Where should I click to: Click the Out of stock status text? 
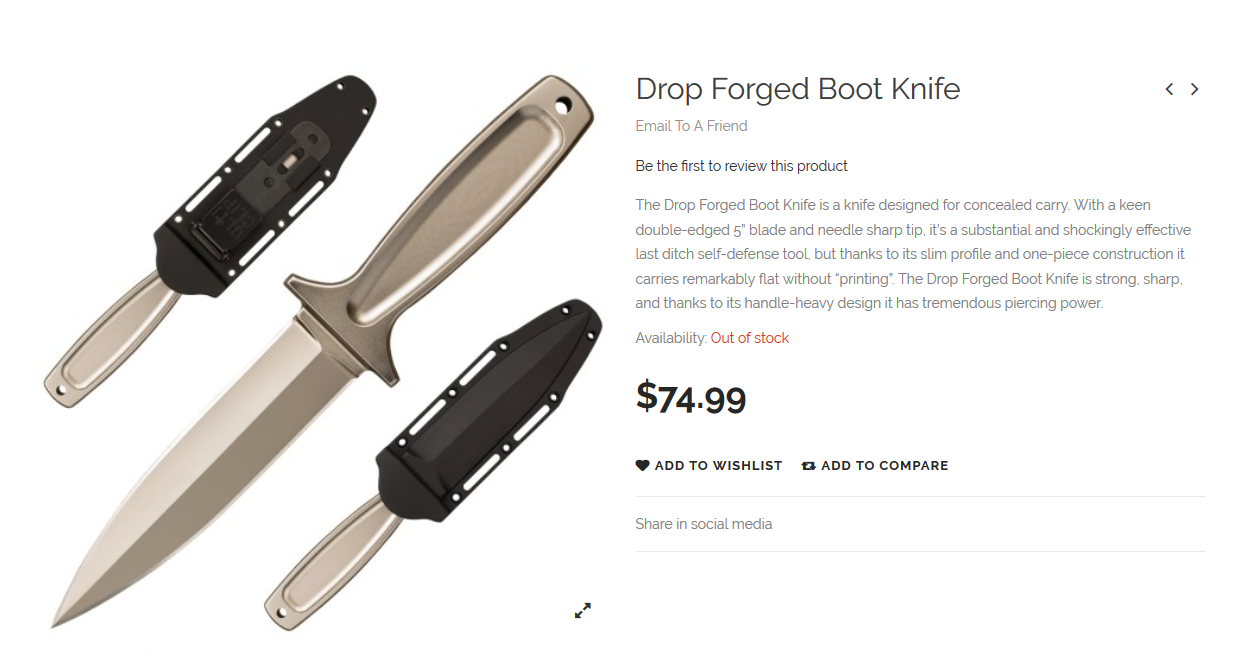[750, 338]
